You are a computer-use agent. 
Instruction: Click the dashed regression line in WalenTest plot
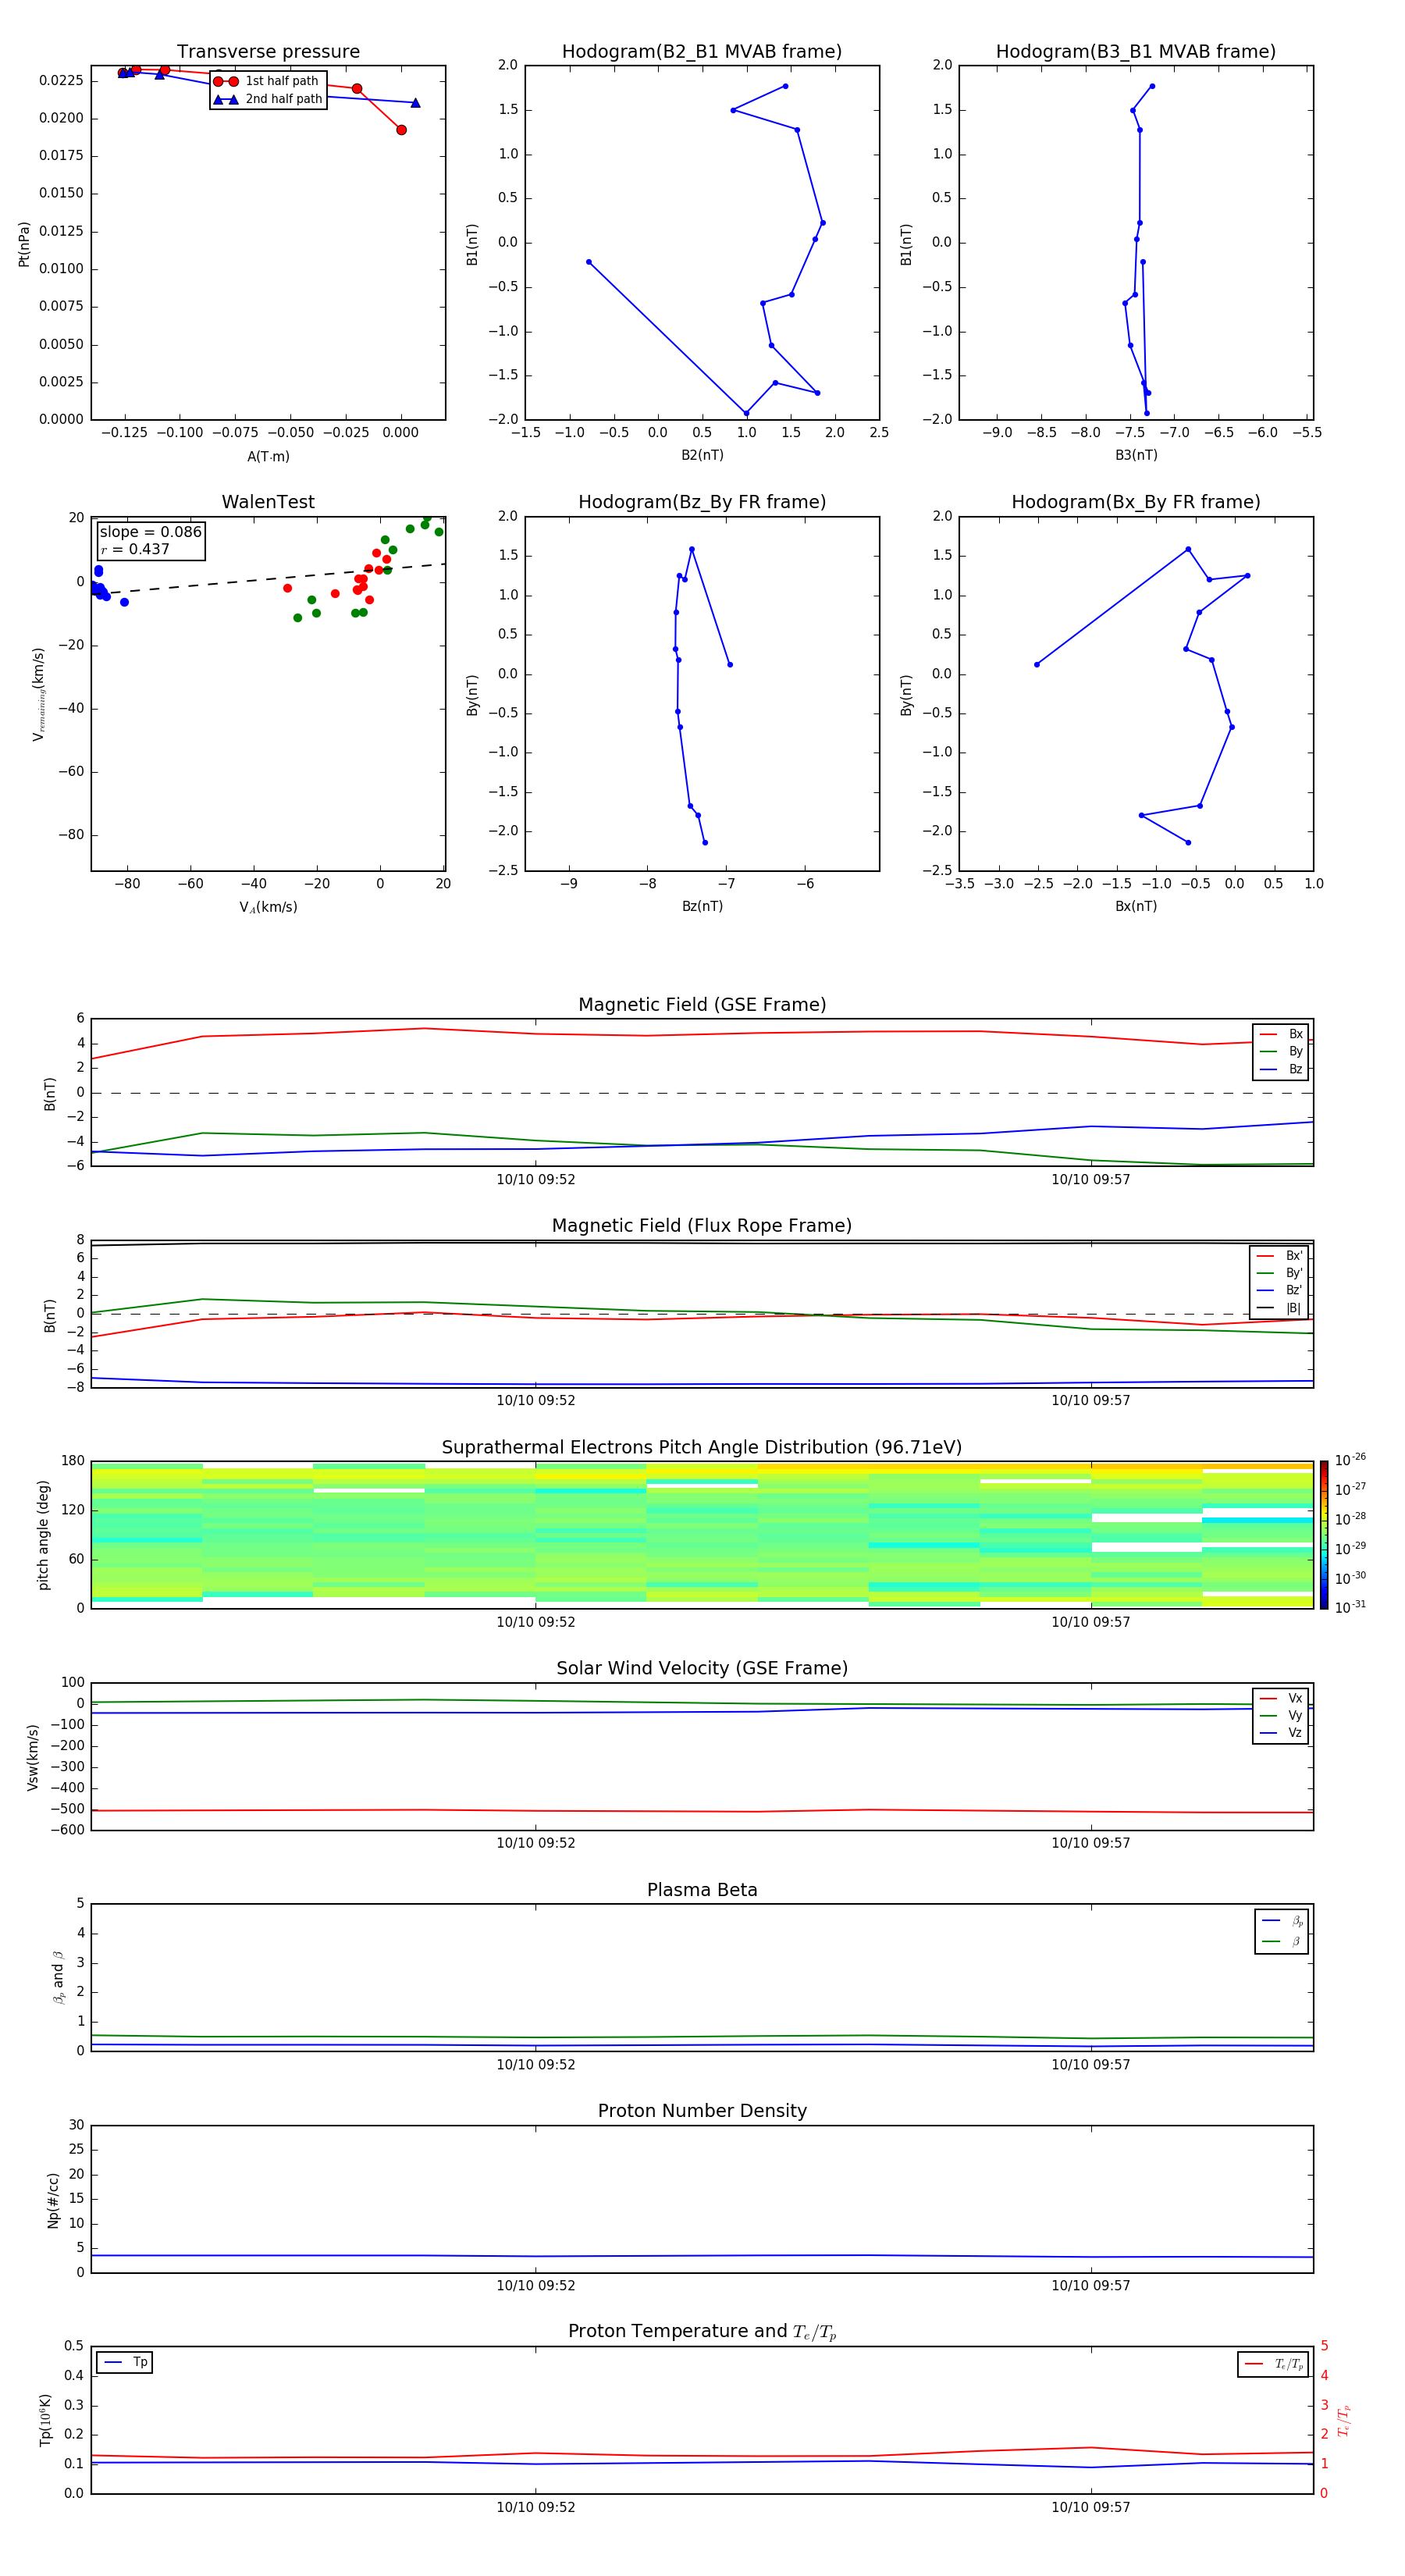click(268, 579)
